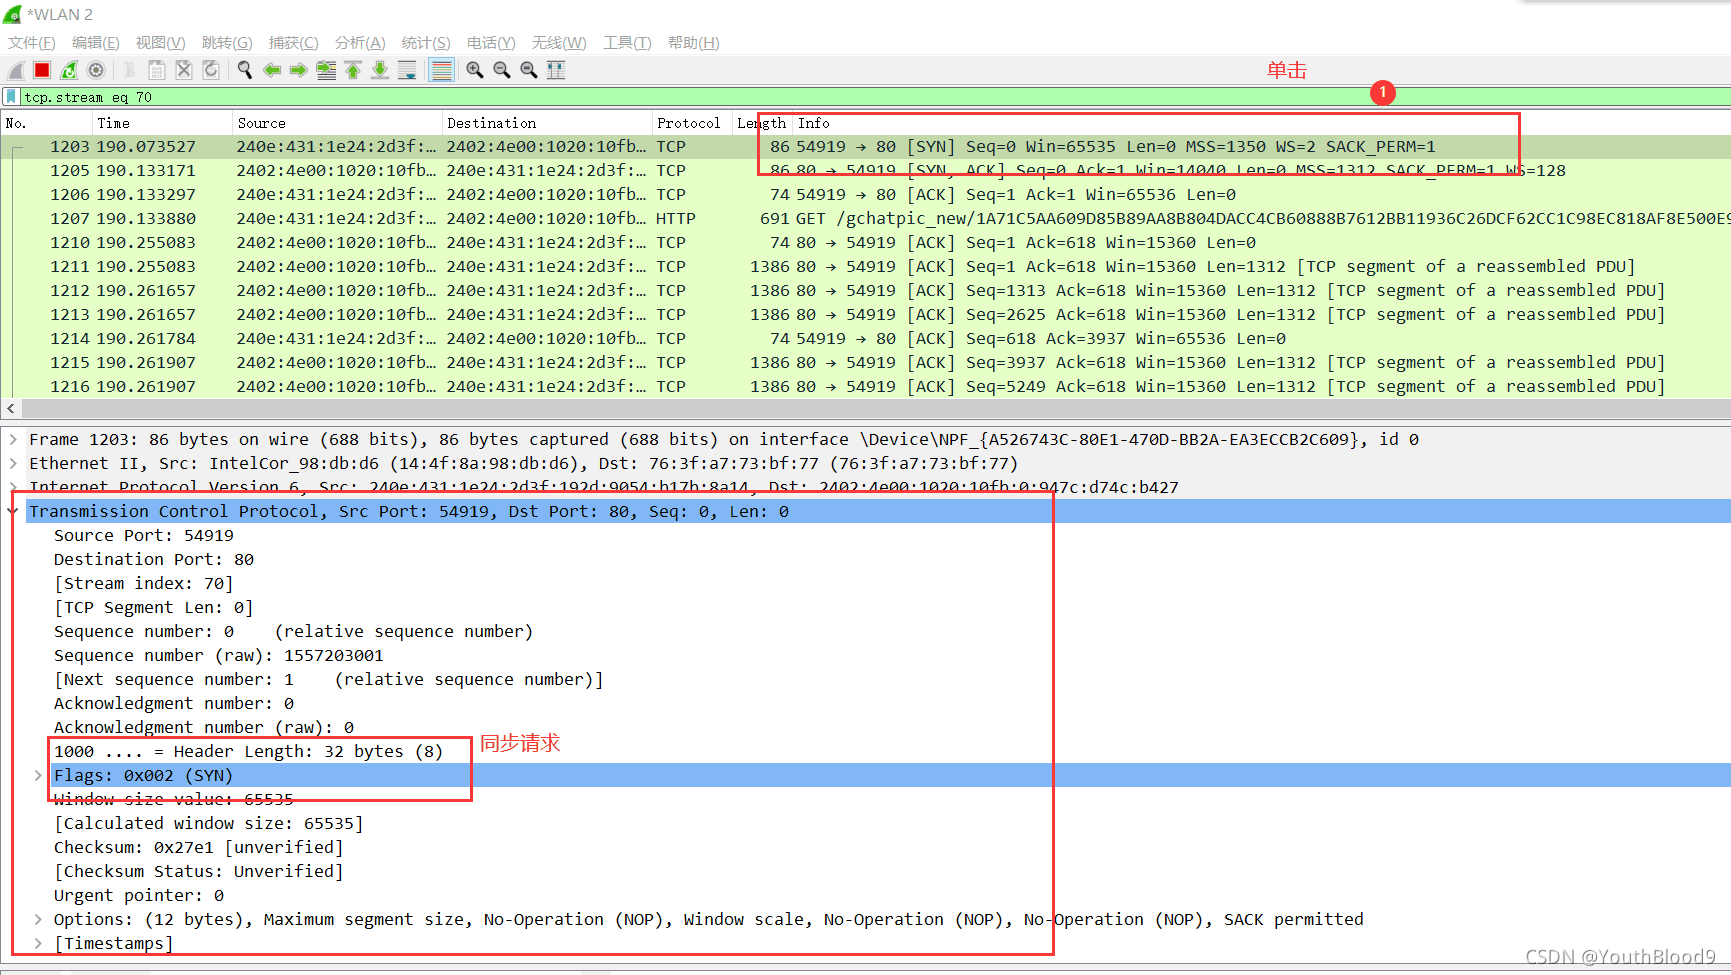Click the go to specified packet icon

(326, 70)
